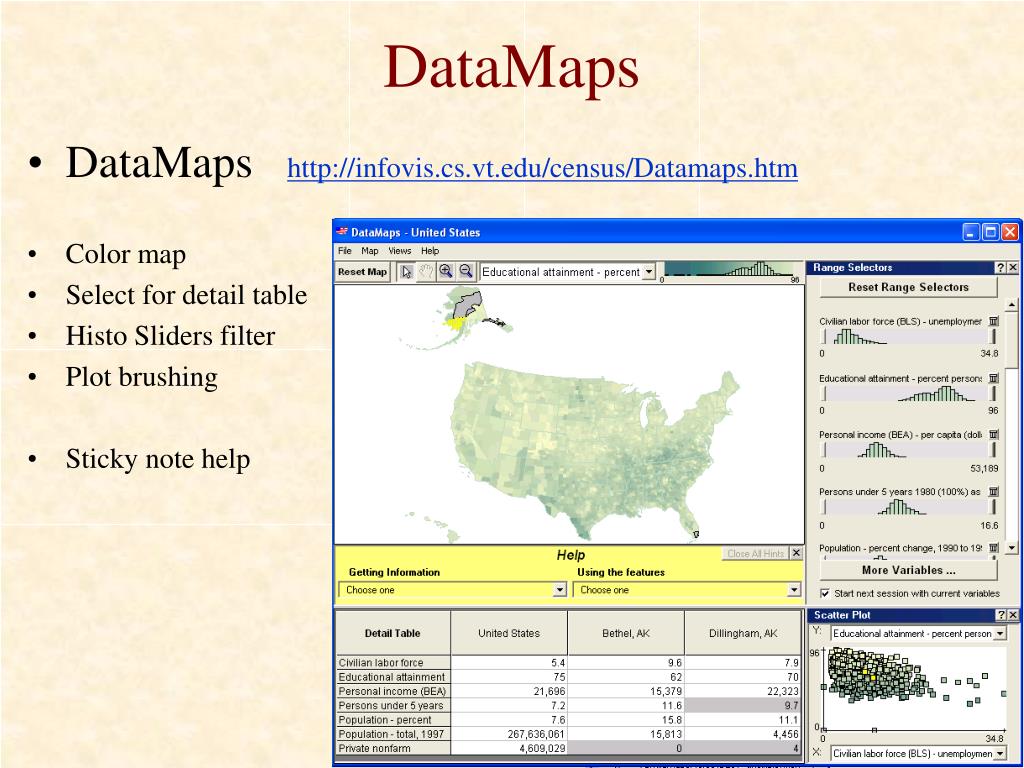The width and height of the screenshot is (1024, 768).
Task: Activate the zoom in magnifier tool
Action: (446, 272)
